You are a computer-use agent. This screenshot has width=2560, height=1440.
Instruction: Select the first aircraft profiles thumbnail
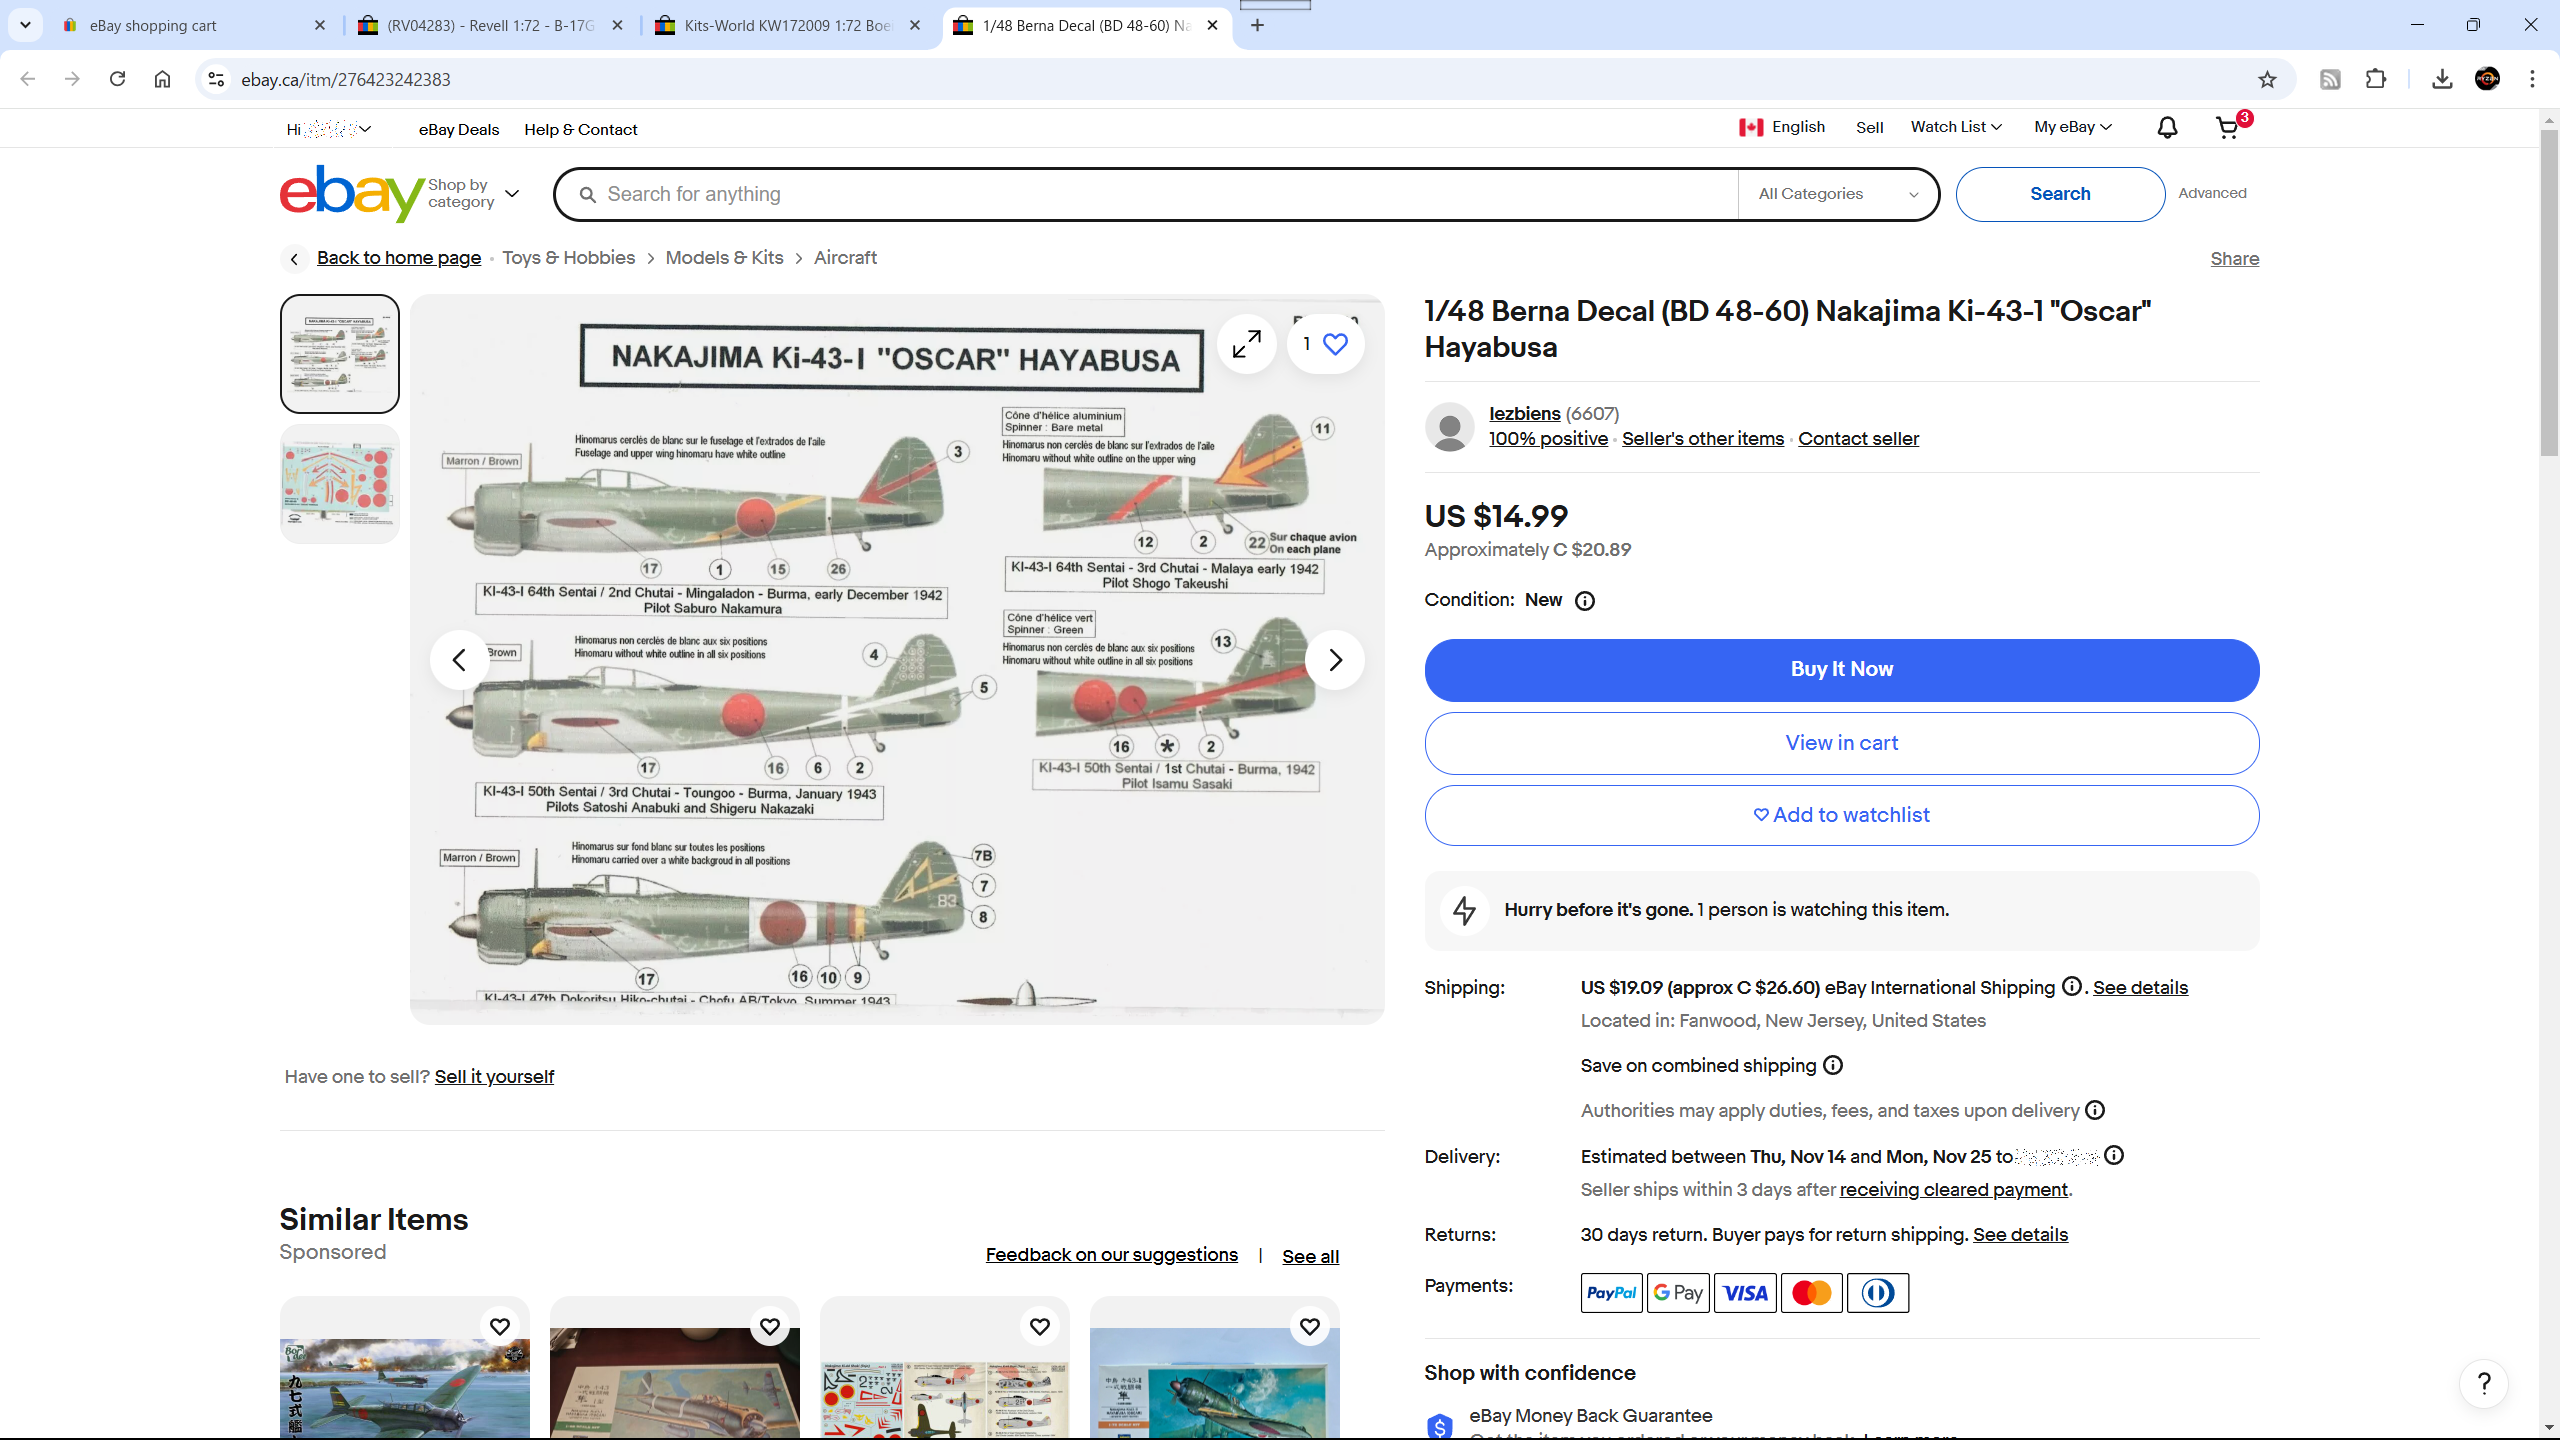click(340, 354)
